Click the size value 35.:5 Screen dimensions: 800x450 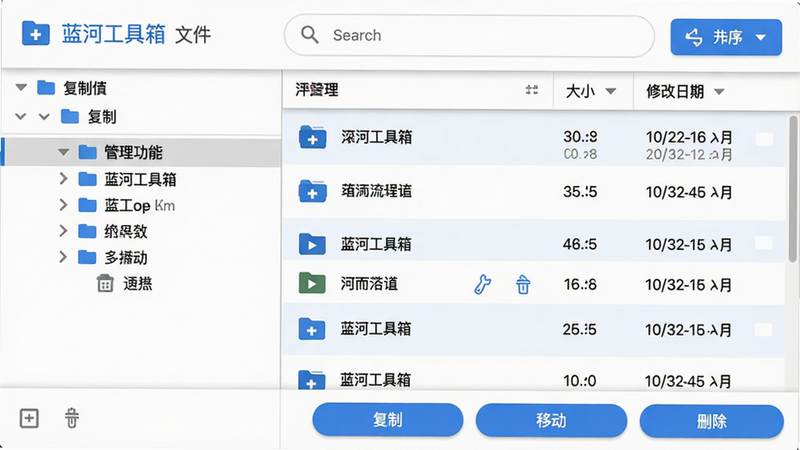click(580, 192)
